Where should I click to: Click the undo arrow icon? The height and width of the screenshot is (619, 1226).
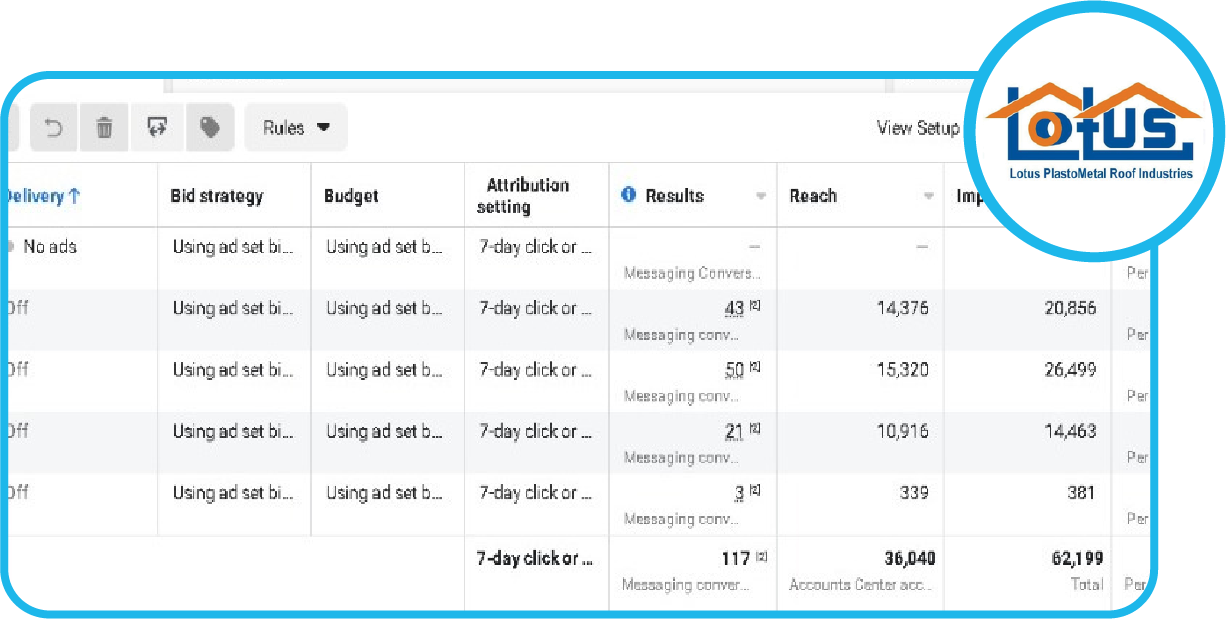point(54,128)
